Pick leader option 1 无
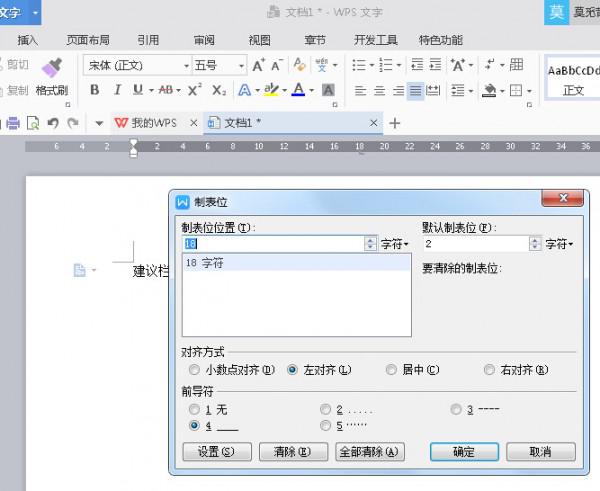The image size is (600, 491). [194, 409]
